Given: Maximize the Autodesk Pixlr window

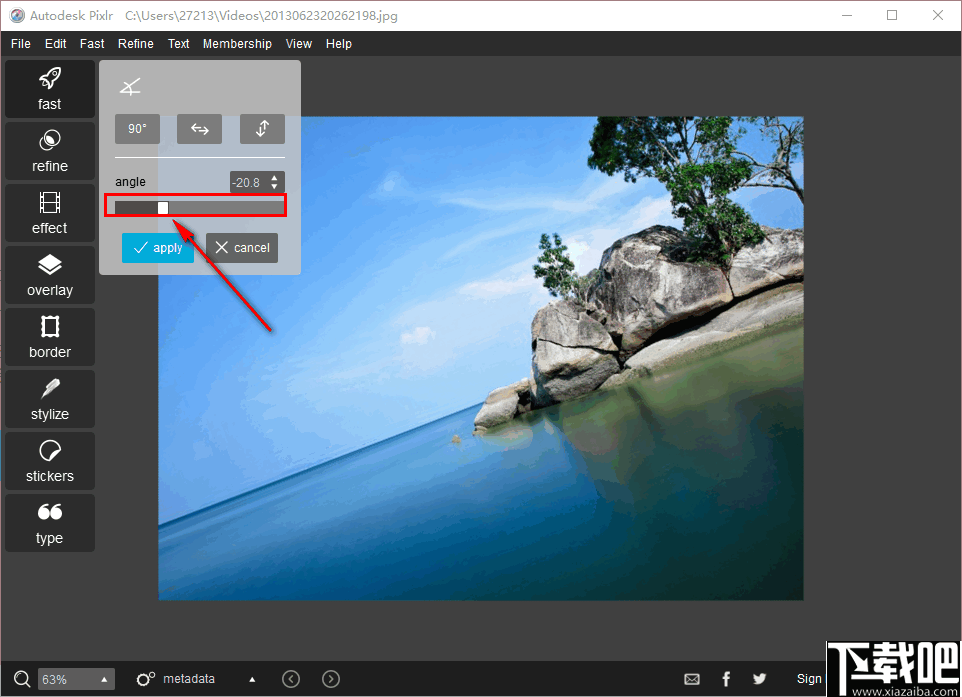Looking at the screenshot, I should (892, 15).
